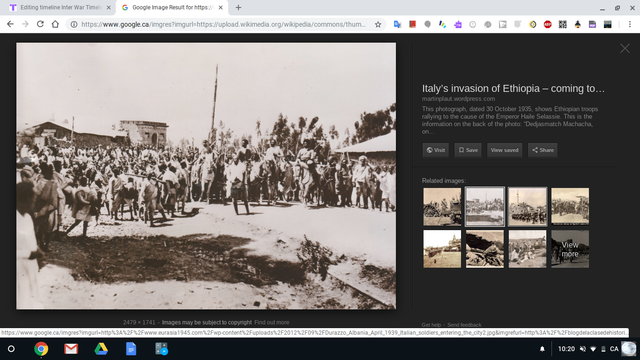Close the Editing timeline Inter War tab
Screen dimensions: 640x360
tap(109, 7)
